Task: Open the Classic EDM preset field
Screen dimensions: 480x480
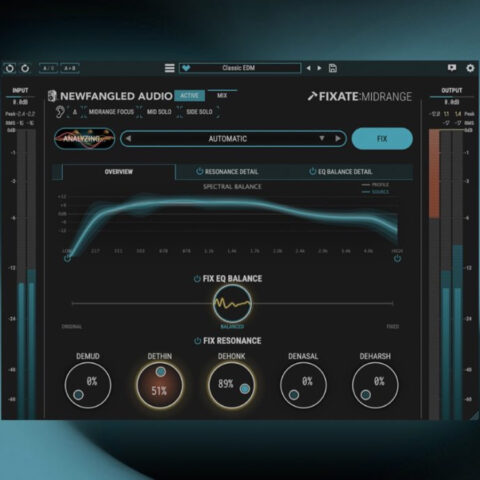Action: tap(240, 68)
